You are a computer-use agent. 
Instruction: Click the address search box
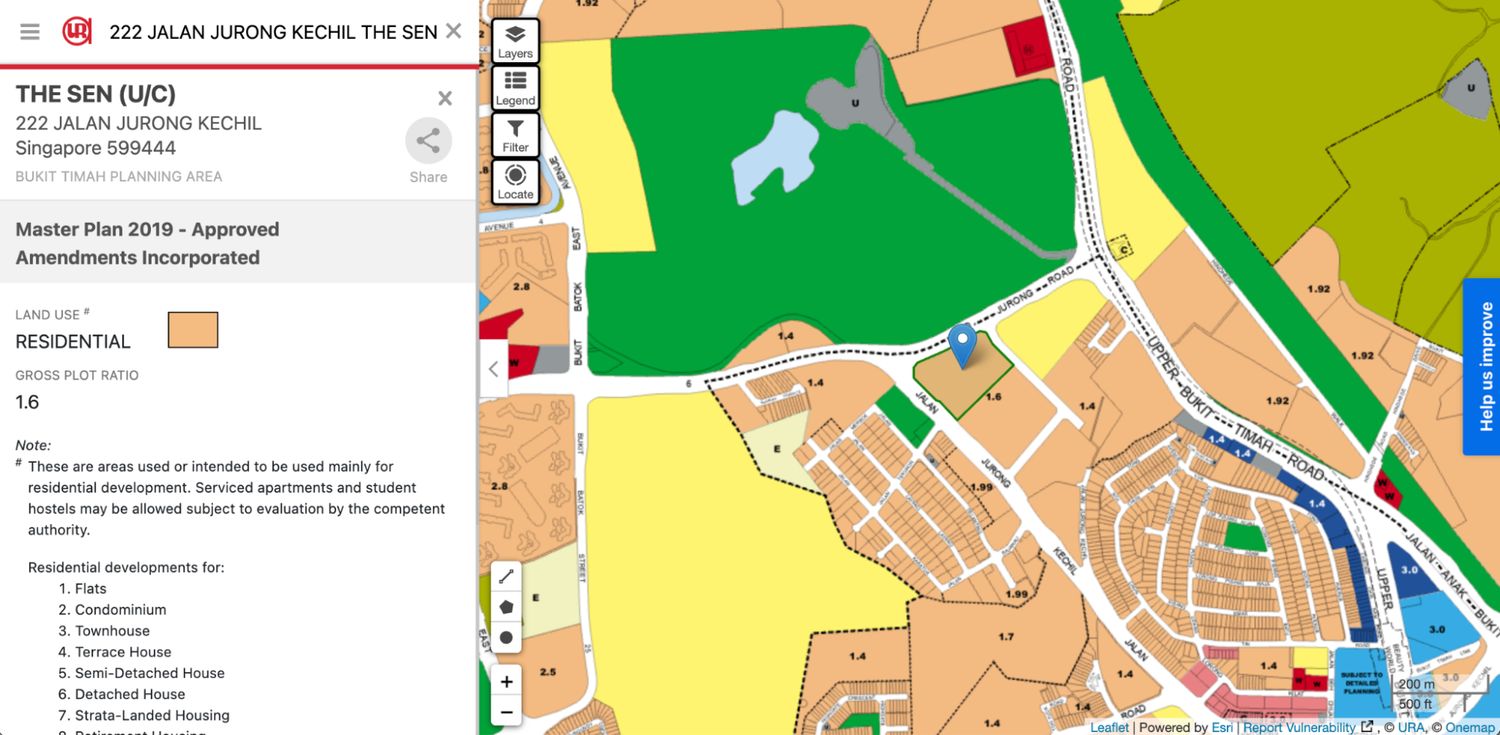pos(270,32)
